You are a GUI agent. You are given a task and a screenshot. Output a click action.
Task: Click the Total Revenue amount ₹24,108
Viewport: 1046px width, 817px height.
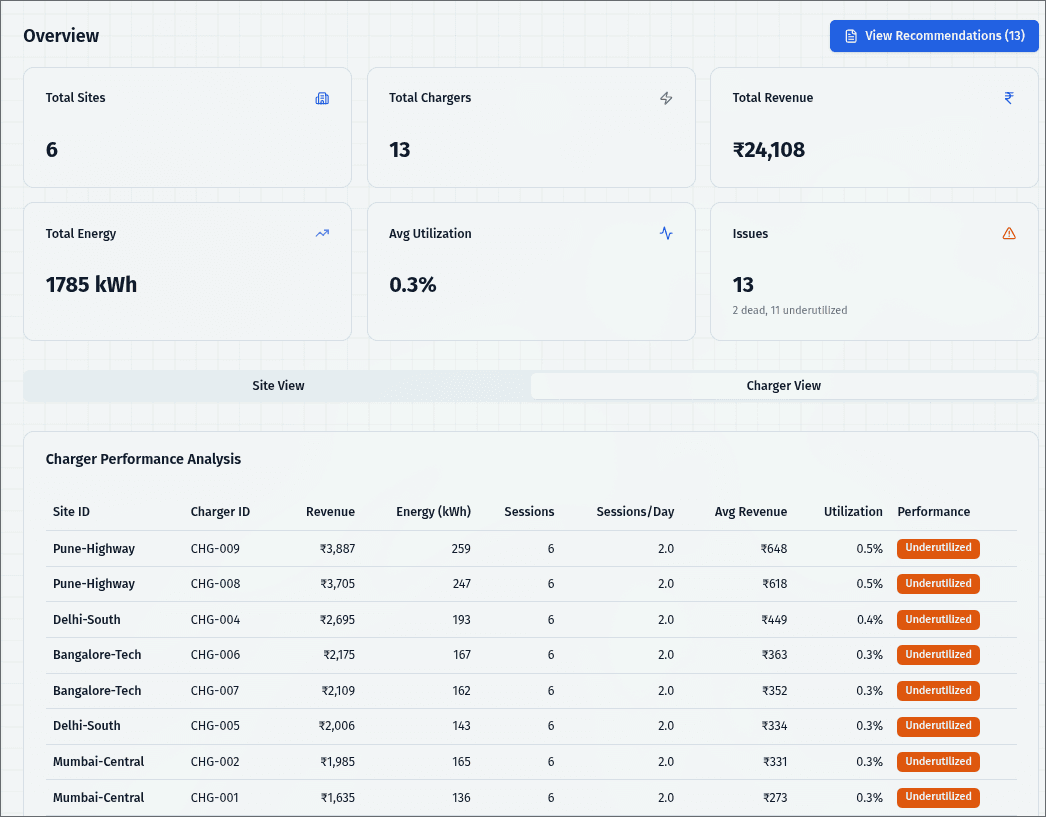click(768, 150)
